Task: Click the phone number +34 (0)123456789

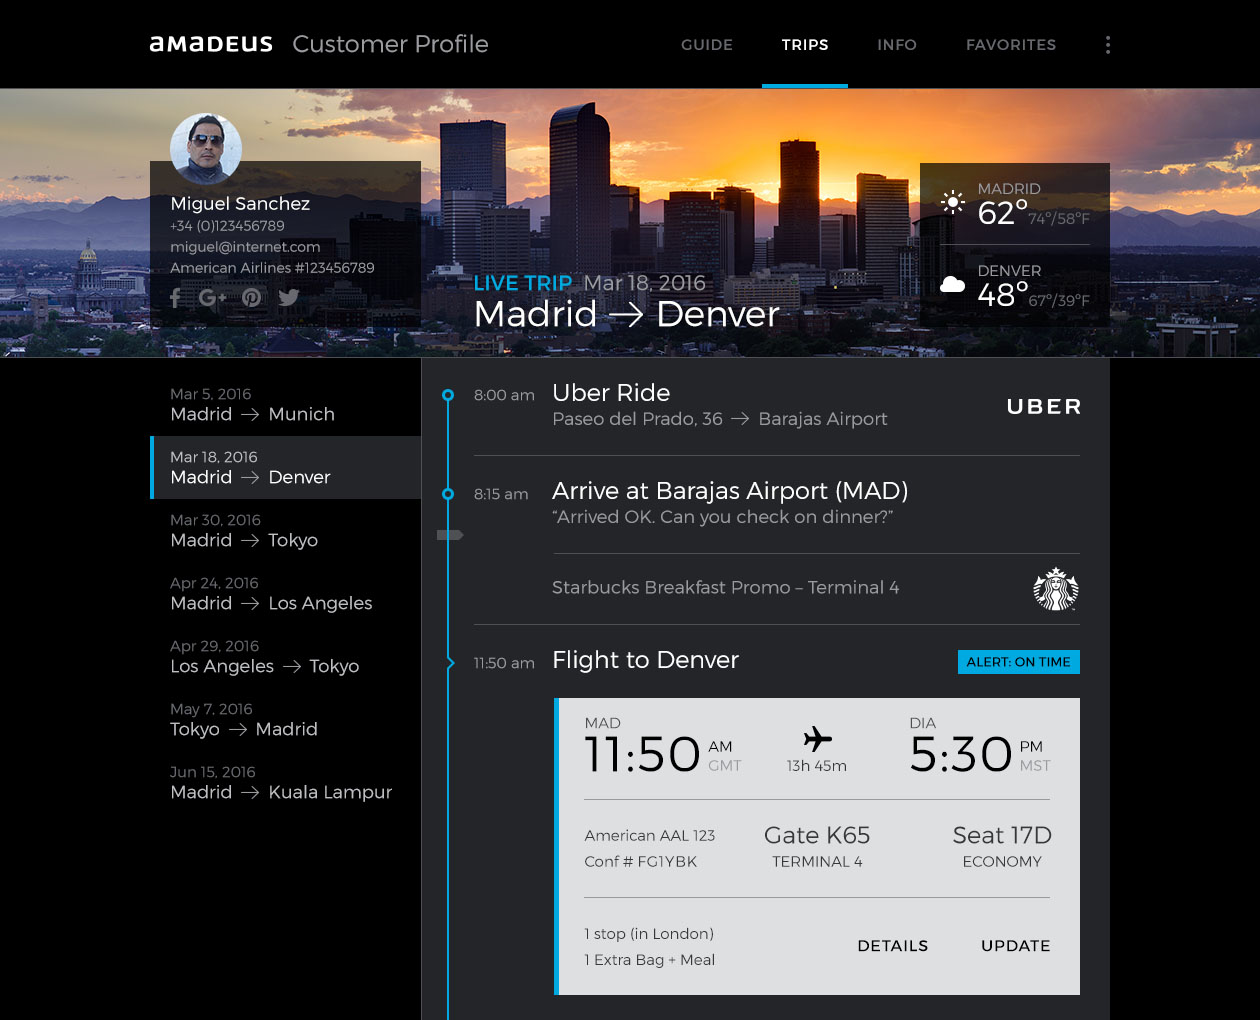Action: point(227,226)
